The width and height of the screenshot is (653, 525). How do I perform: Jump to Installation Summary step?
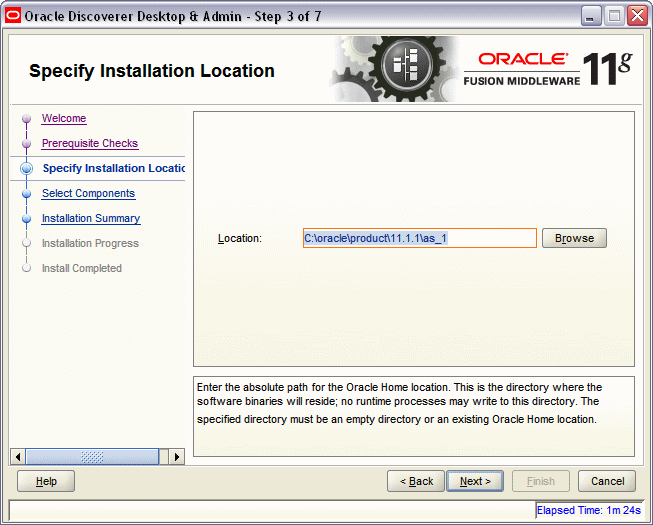click(x=91, y=218)
